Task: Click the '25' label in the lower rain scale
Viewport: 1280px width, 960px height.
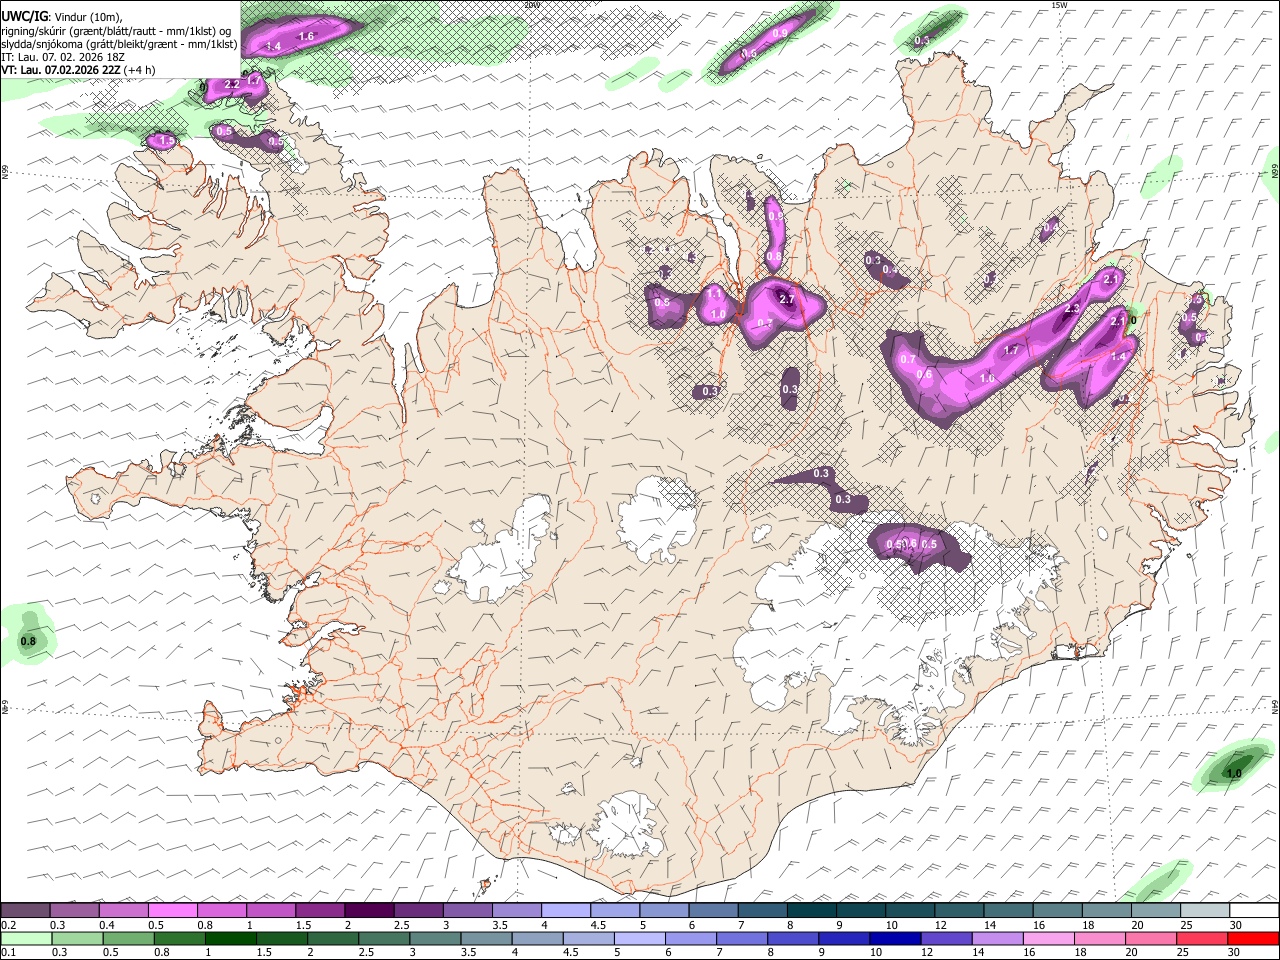Action: click(x=1183, y=952)
